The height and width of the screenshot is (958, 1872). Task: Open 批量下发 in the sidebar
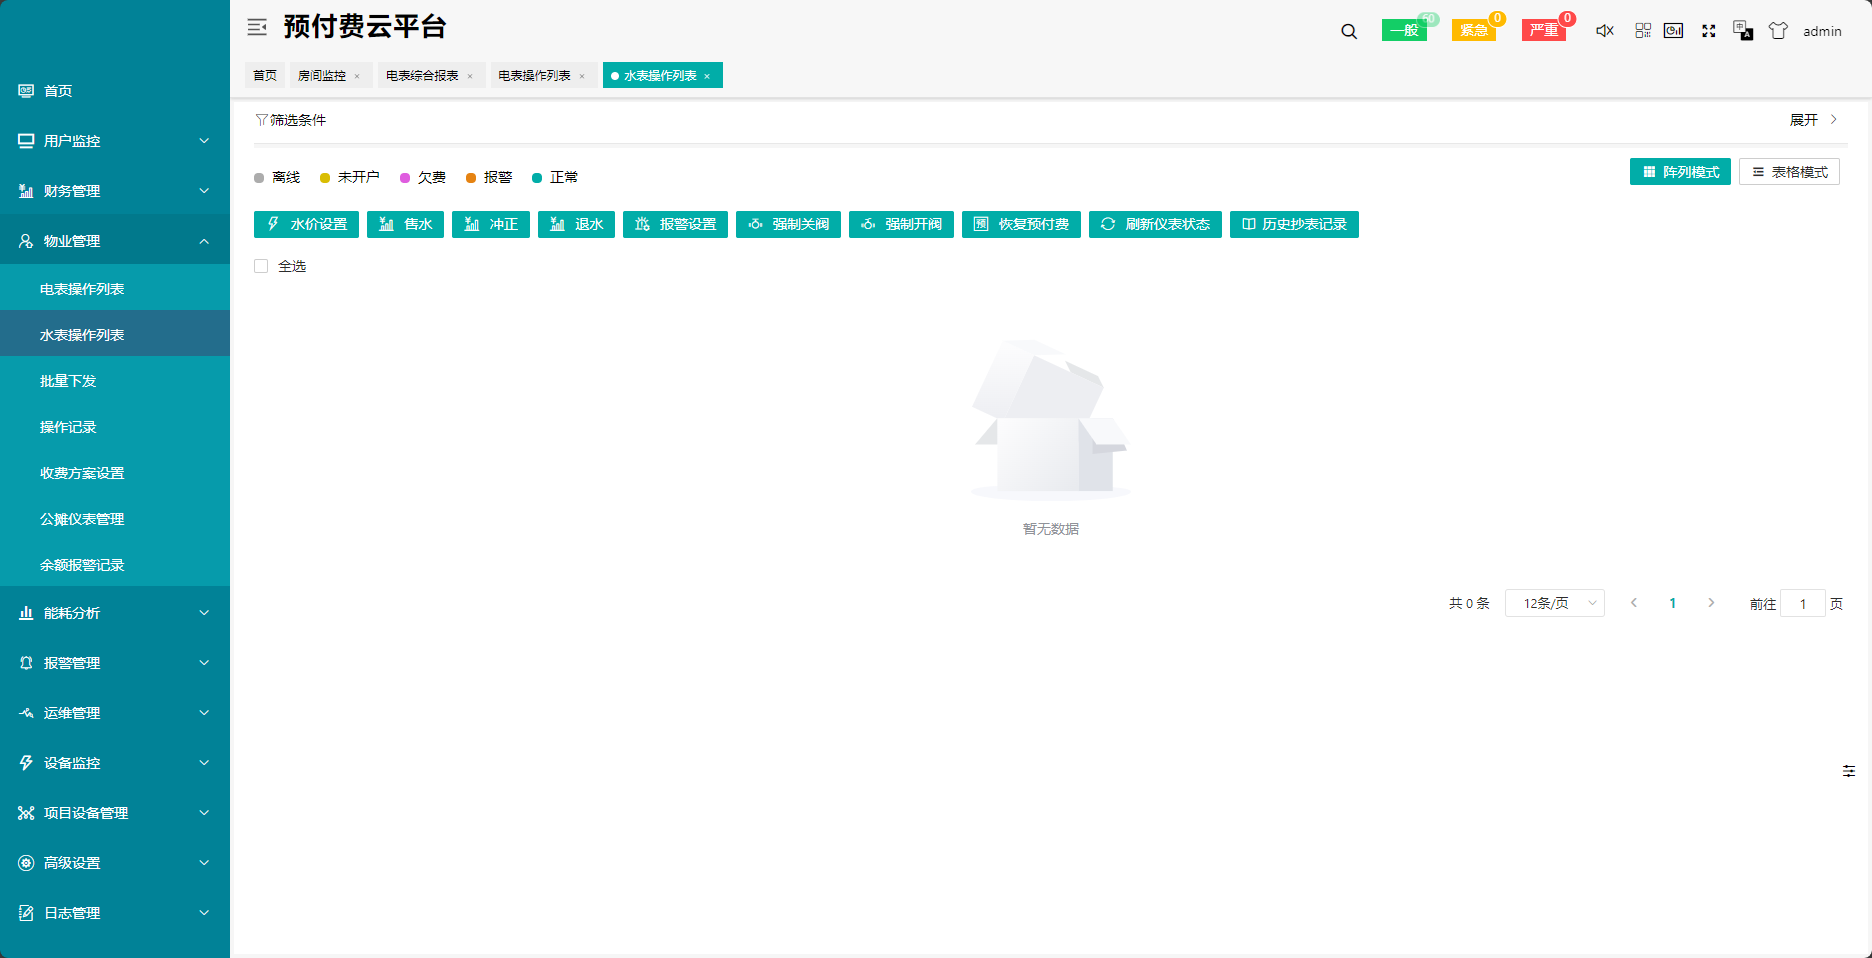click(68, 381)
